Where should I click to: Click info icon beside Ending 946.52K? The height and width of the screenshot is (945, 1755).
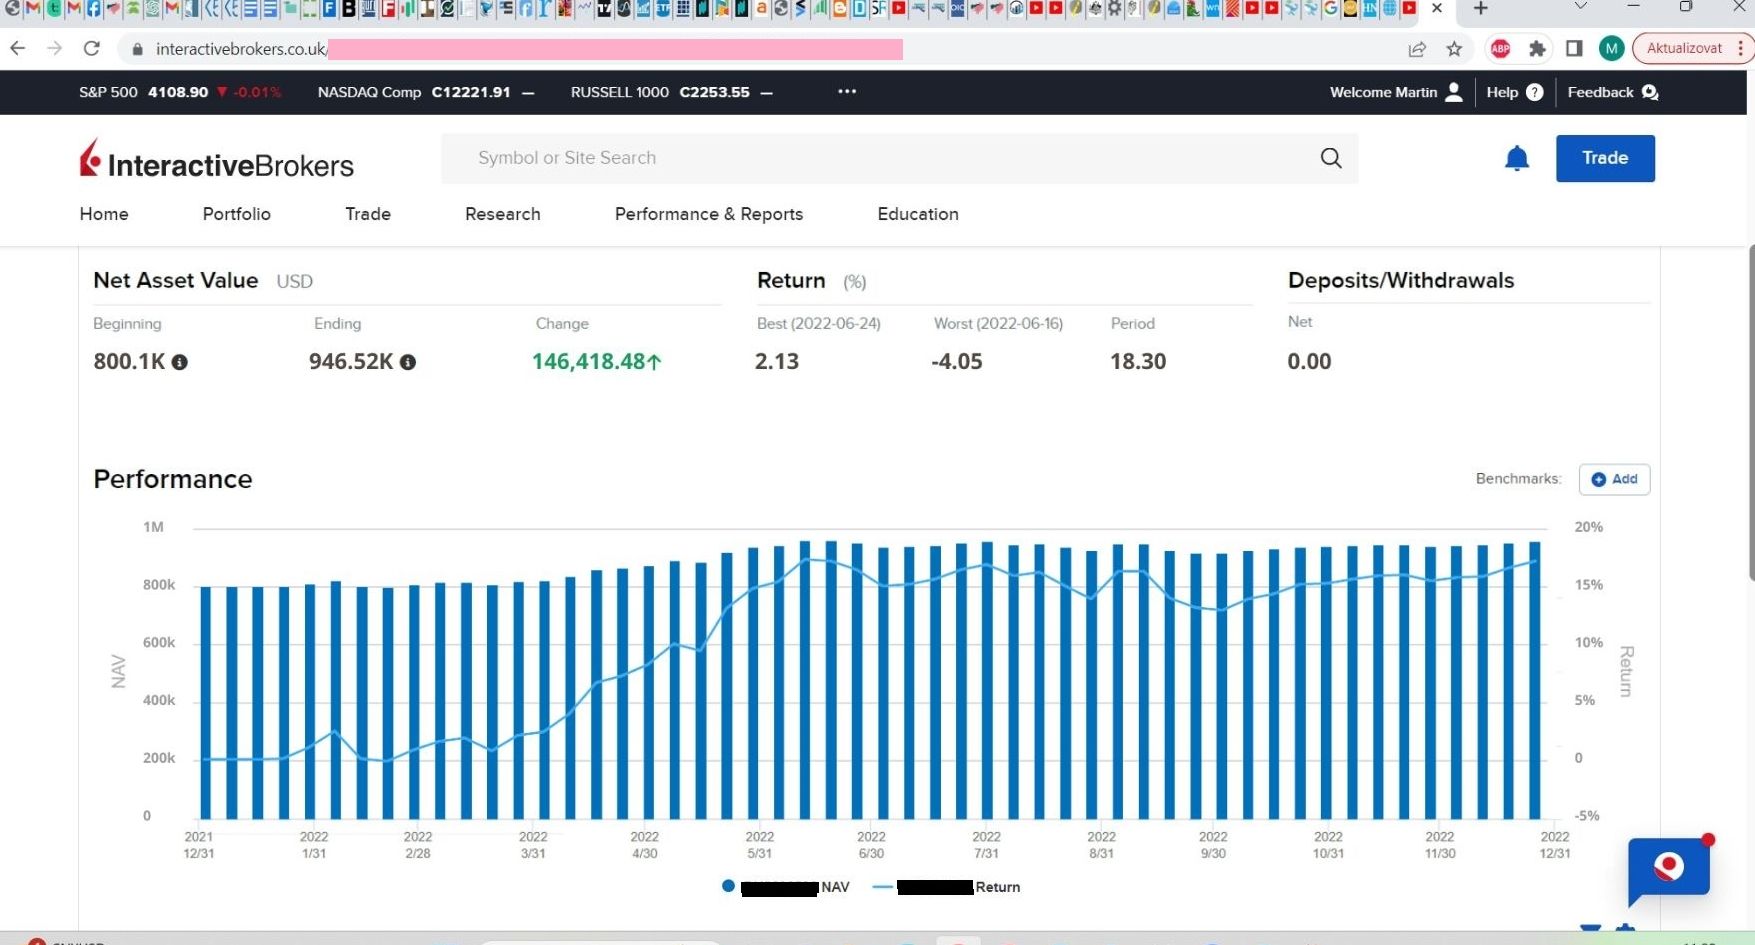pos(408,362)
